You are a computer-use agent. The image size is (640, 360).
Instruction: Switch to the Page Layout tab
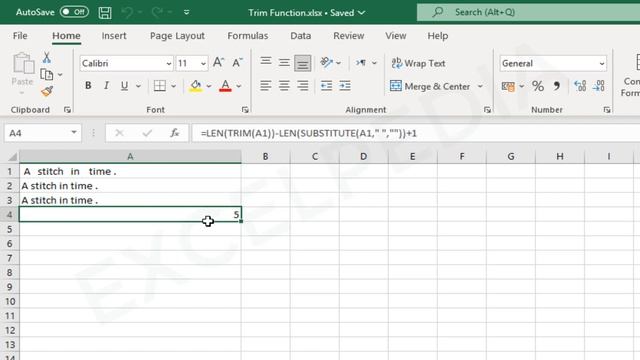pos(177,36)
